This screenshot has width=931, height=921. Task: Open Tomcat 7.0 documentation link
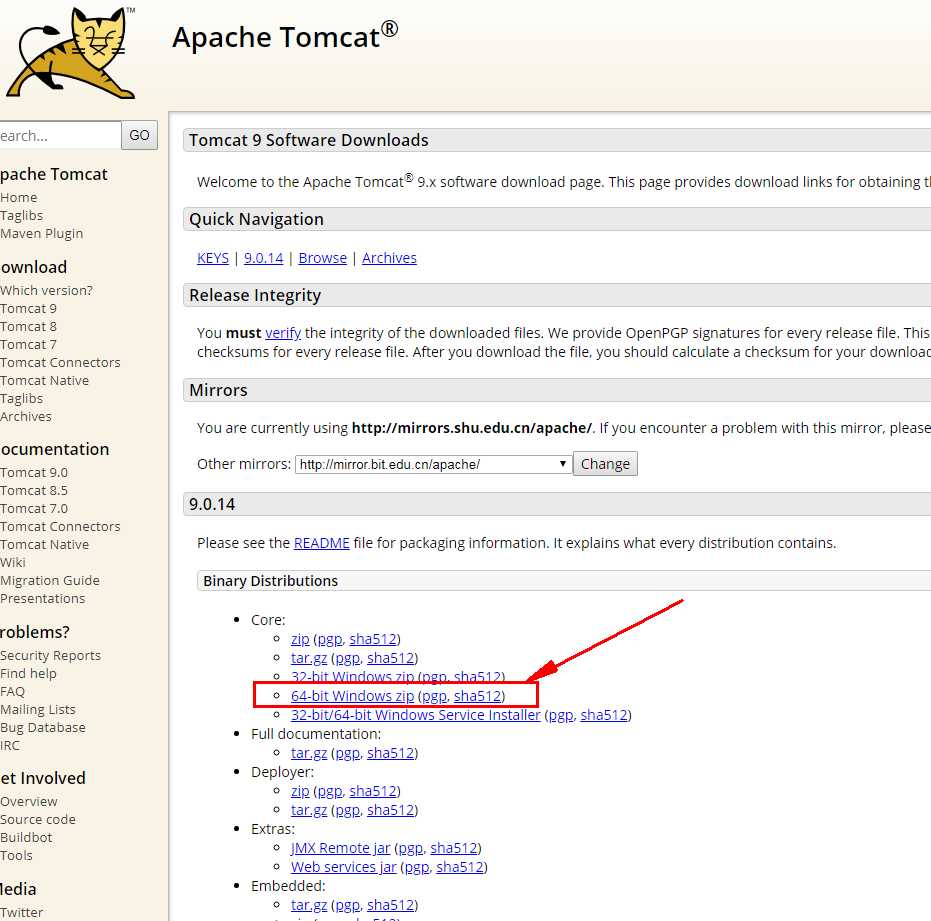pyautogui.click(x=34, y=509)
